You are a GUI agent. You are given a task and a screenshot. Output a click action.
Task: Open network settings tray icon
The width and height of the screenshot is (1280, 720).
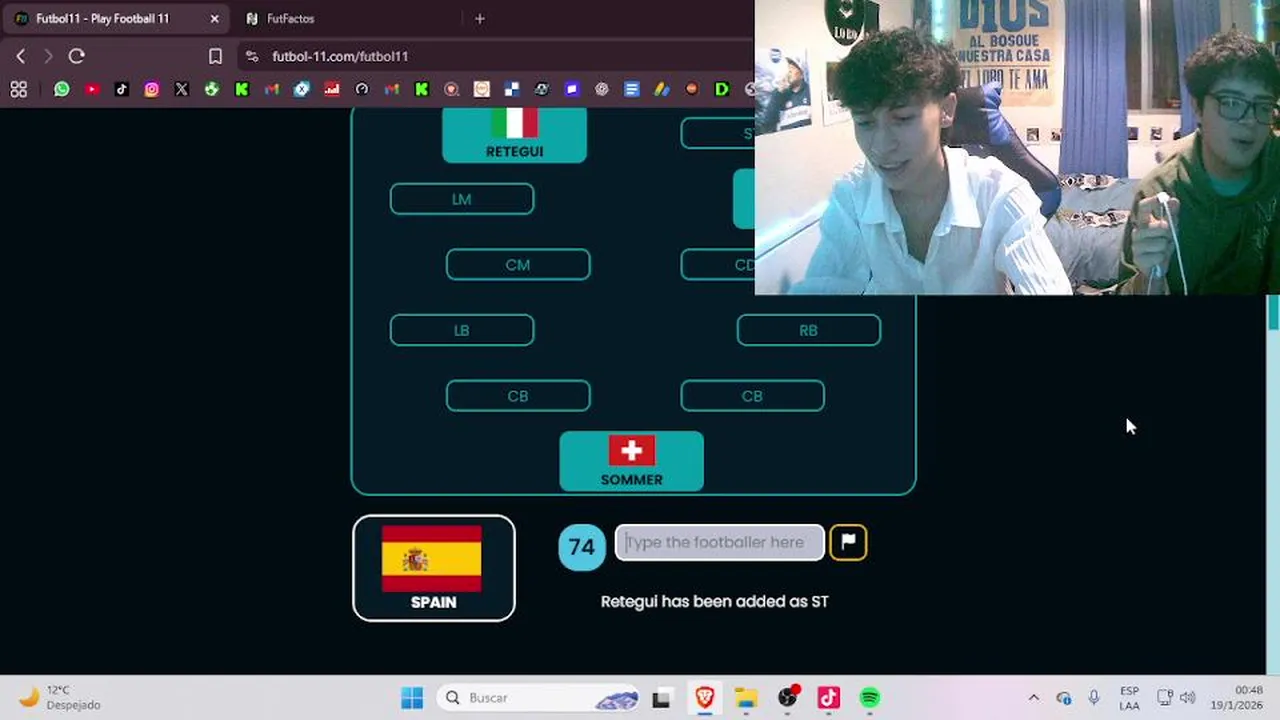click(1165, 698)
